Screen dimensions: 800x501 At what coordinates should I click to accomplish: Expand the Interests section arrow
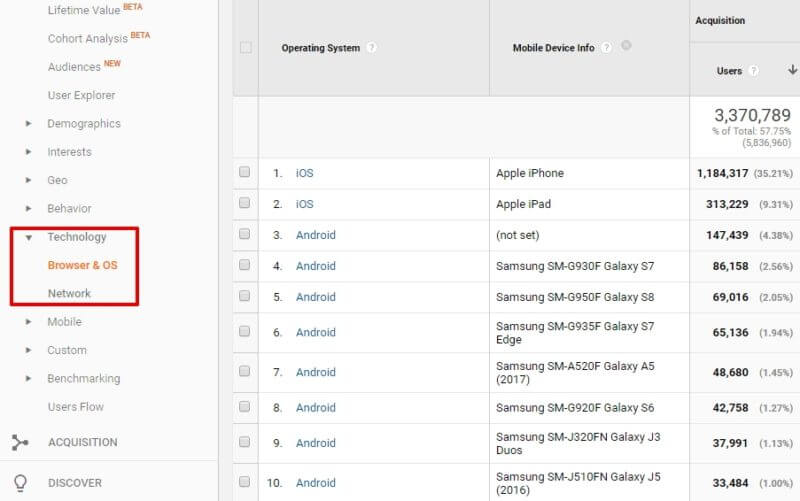tap(29, 152)
